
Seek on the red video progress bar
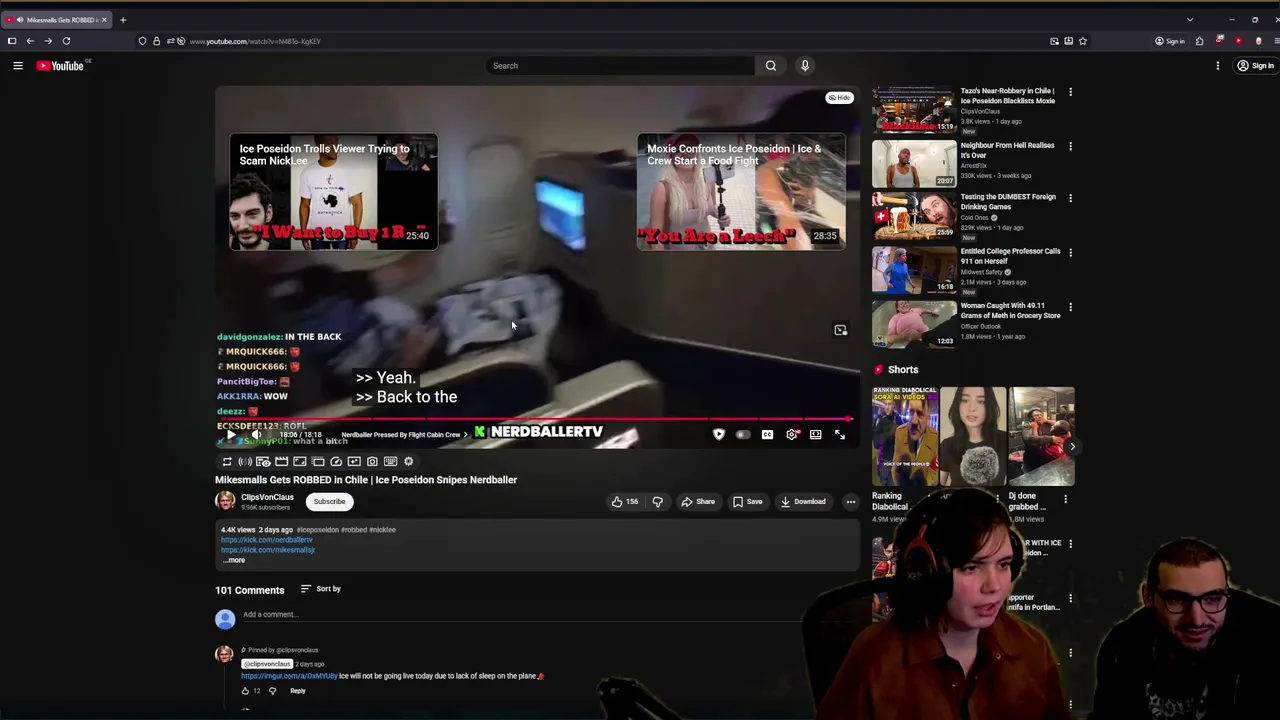click(535, 420)
